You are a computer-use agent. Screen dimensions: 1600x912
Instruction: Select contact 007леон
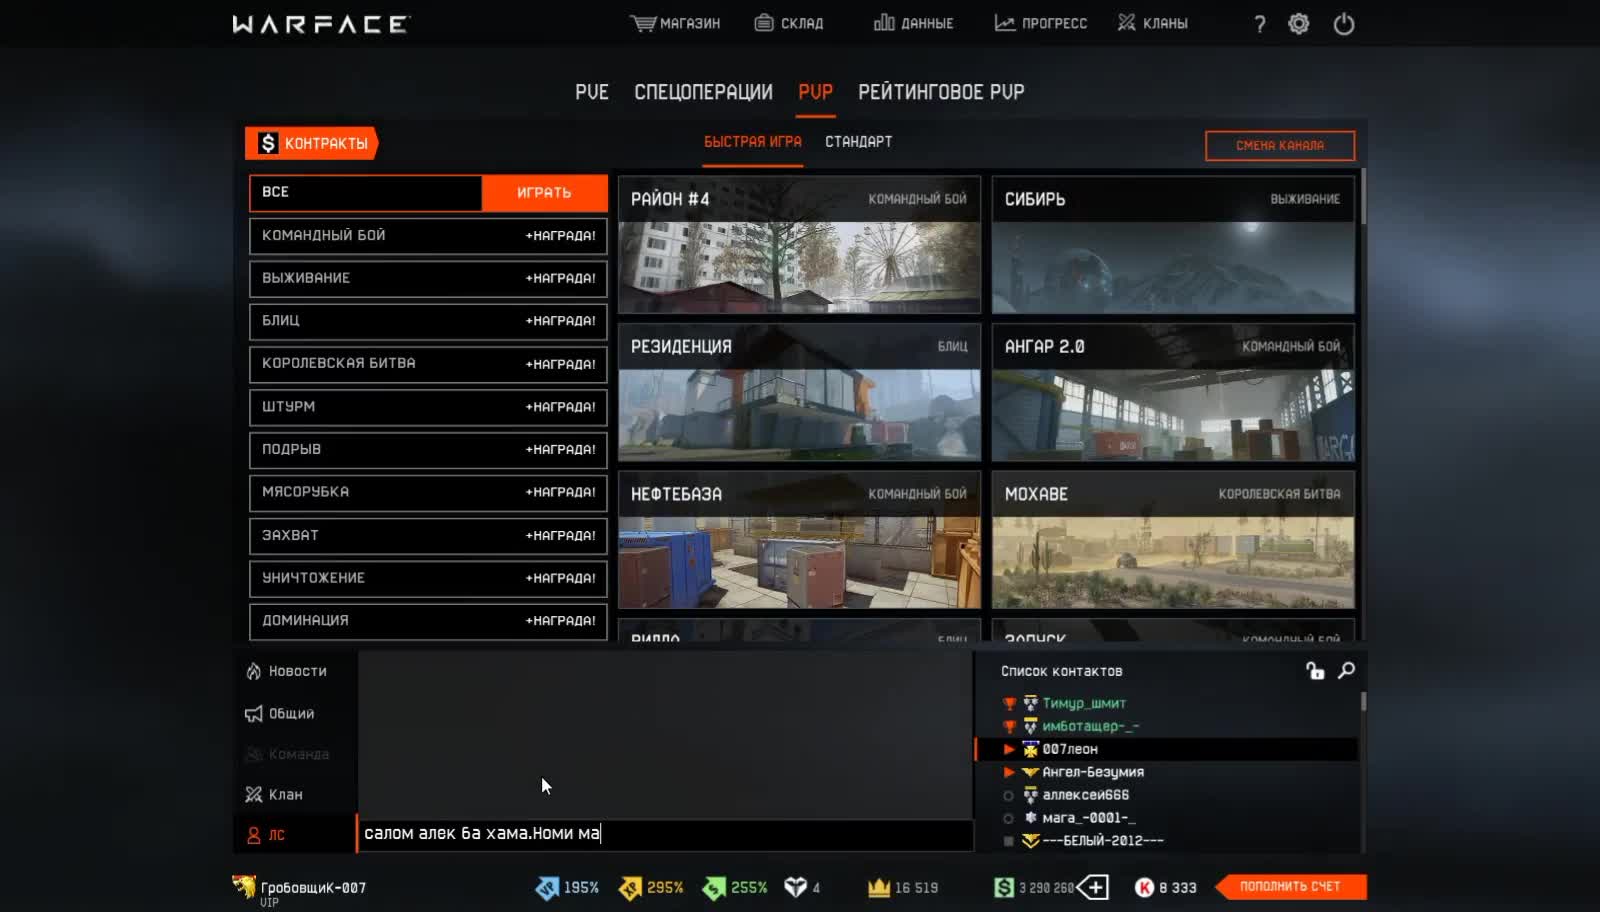pos(1070,749)
